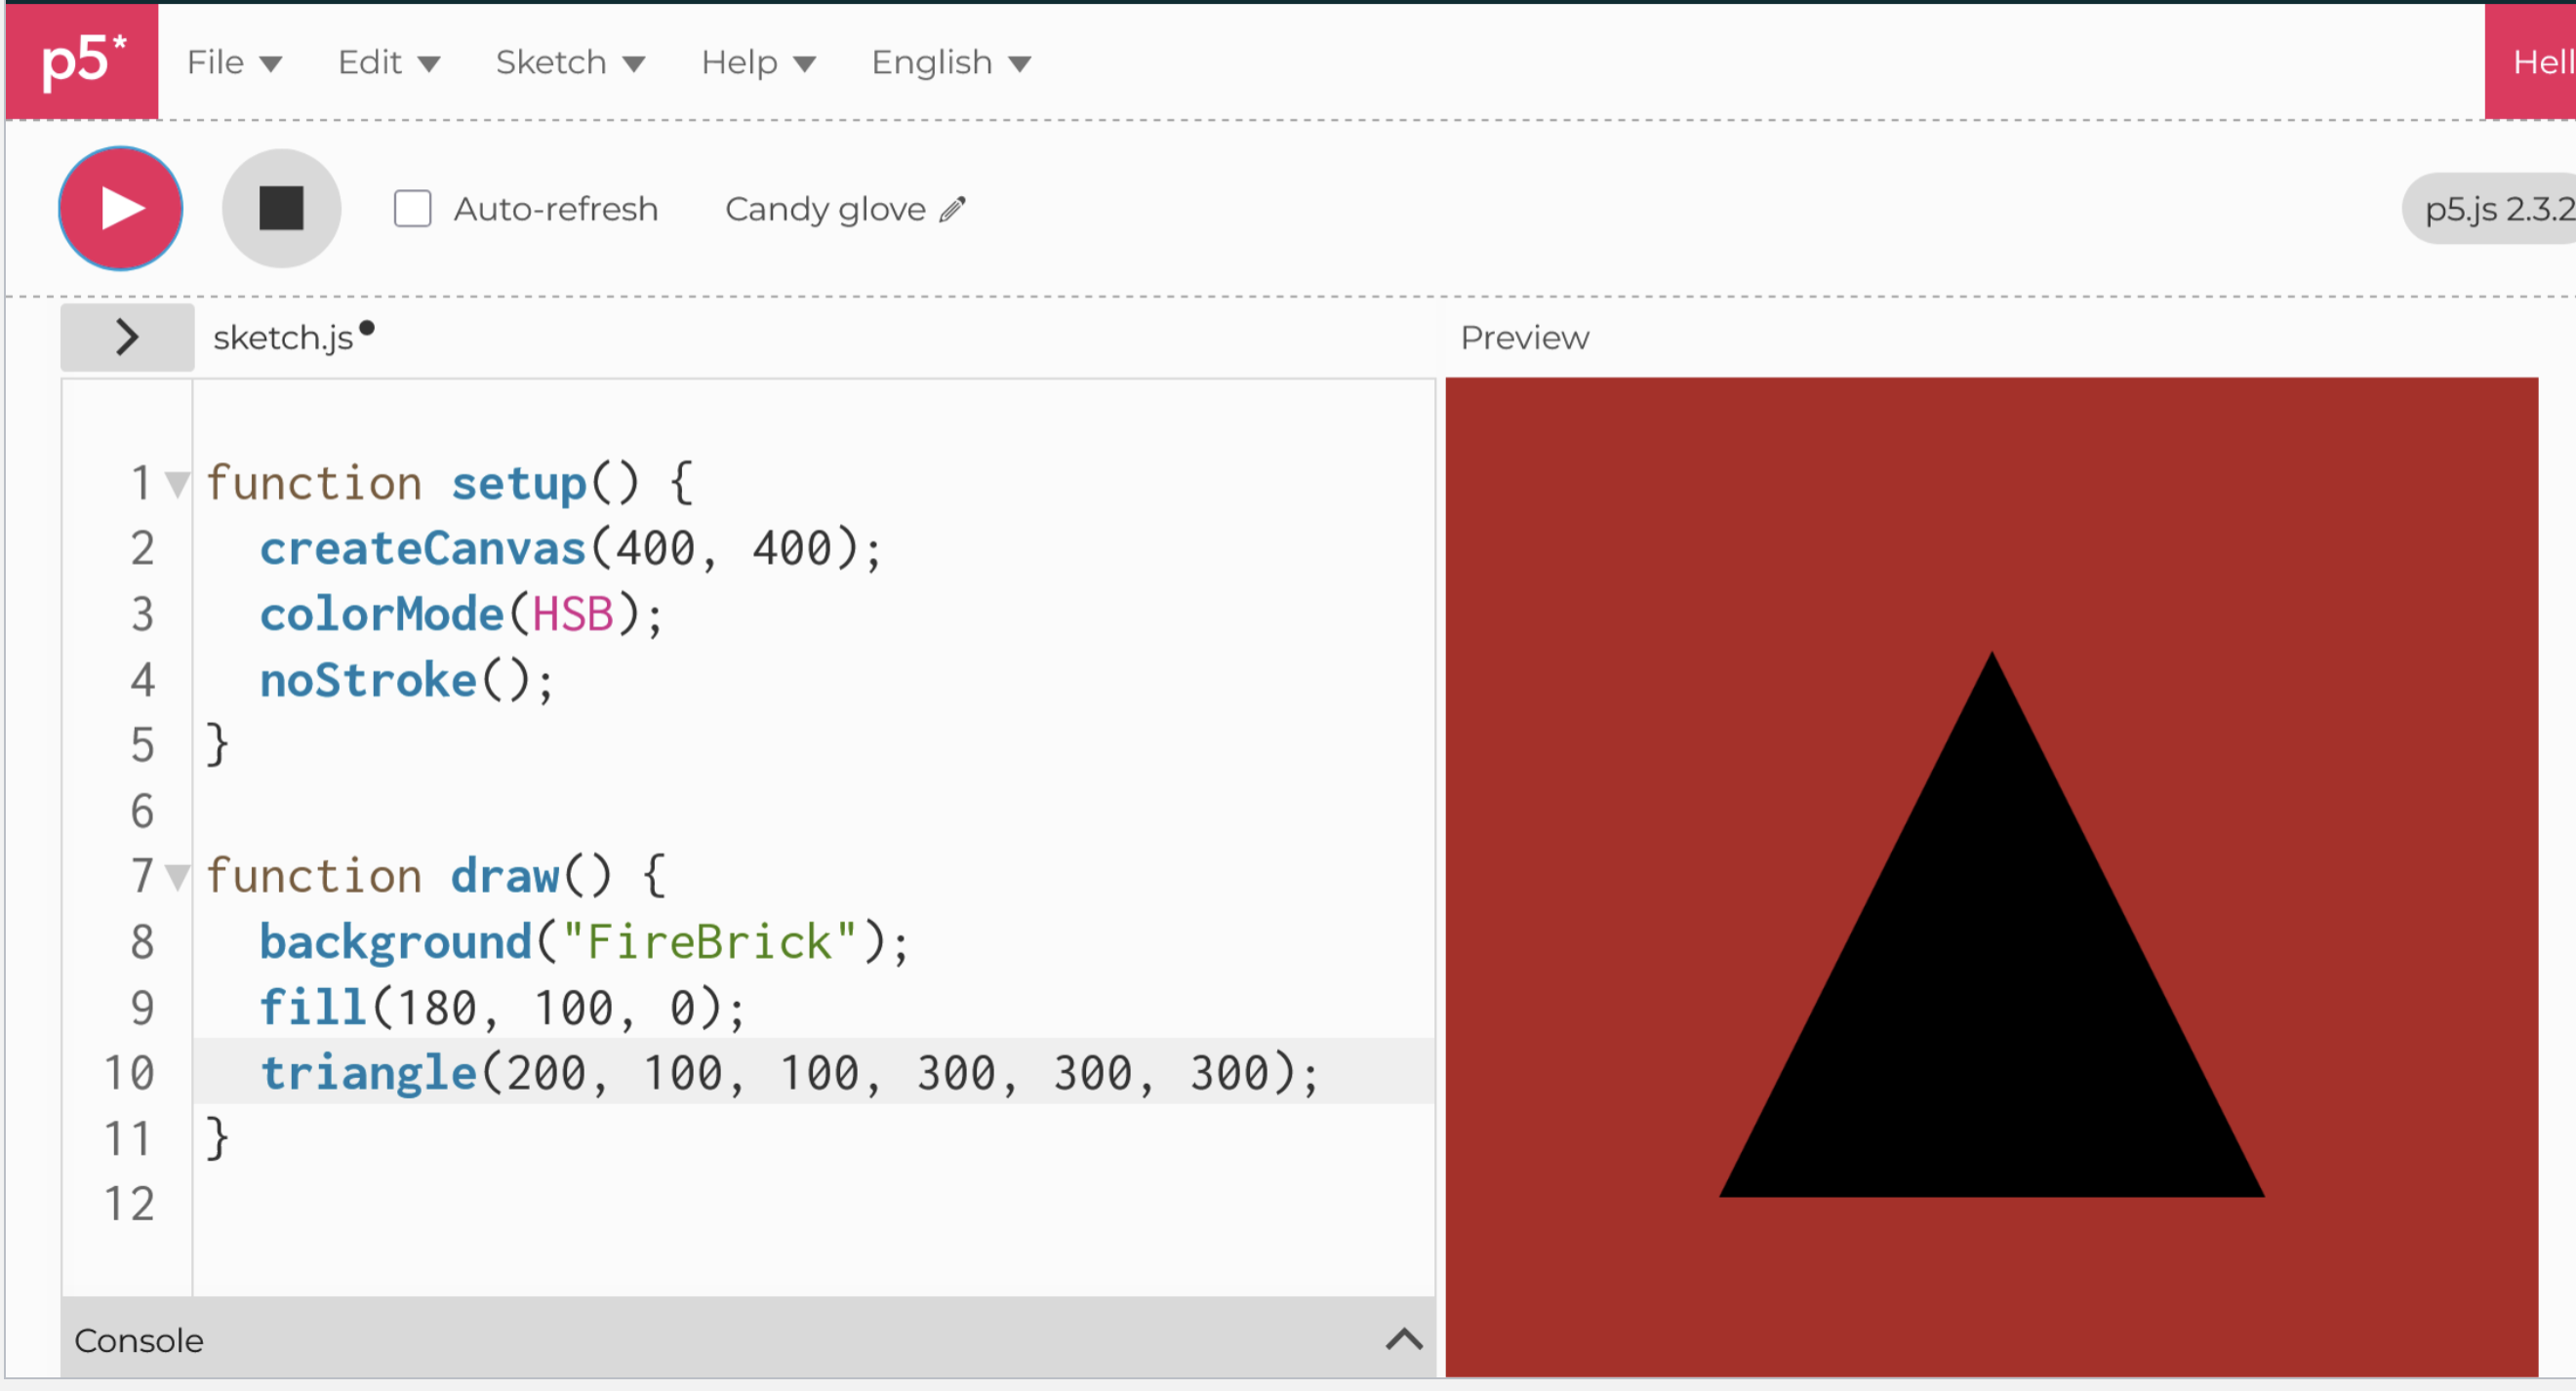Click the Console panel label
The image size is (2576, 1391).
139,1340
